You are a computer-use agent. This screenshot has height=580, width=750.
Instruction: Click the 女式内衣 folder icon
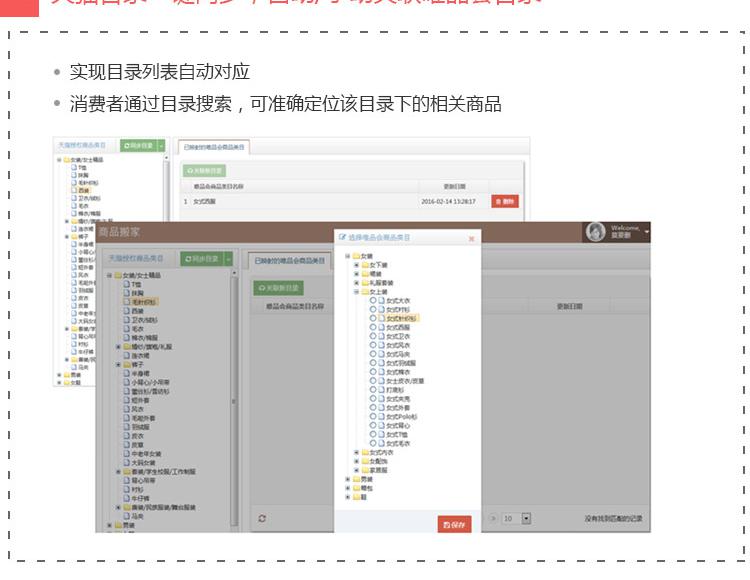[365, 452]
